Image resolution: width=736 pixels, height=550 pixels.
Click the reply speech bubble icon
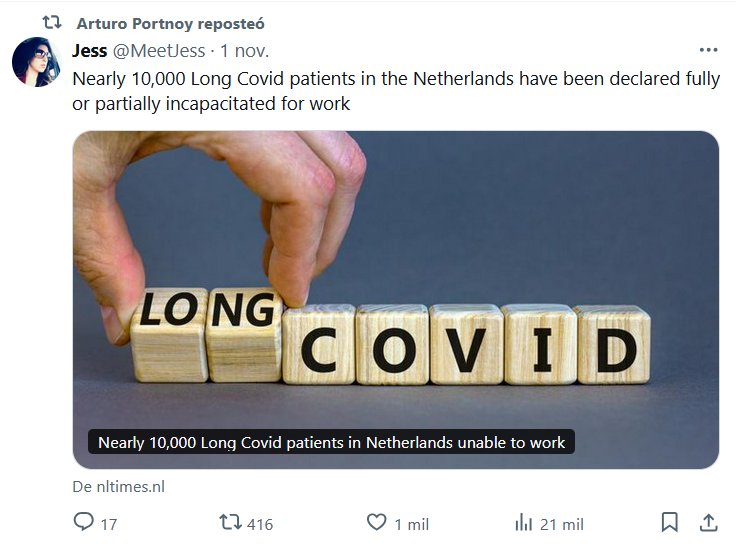pyautogui.click(x=84, y=522)
